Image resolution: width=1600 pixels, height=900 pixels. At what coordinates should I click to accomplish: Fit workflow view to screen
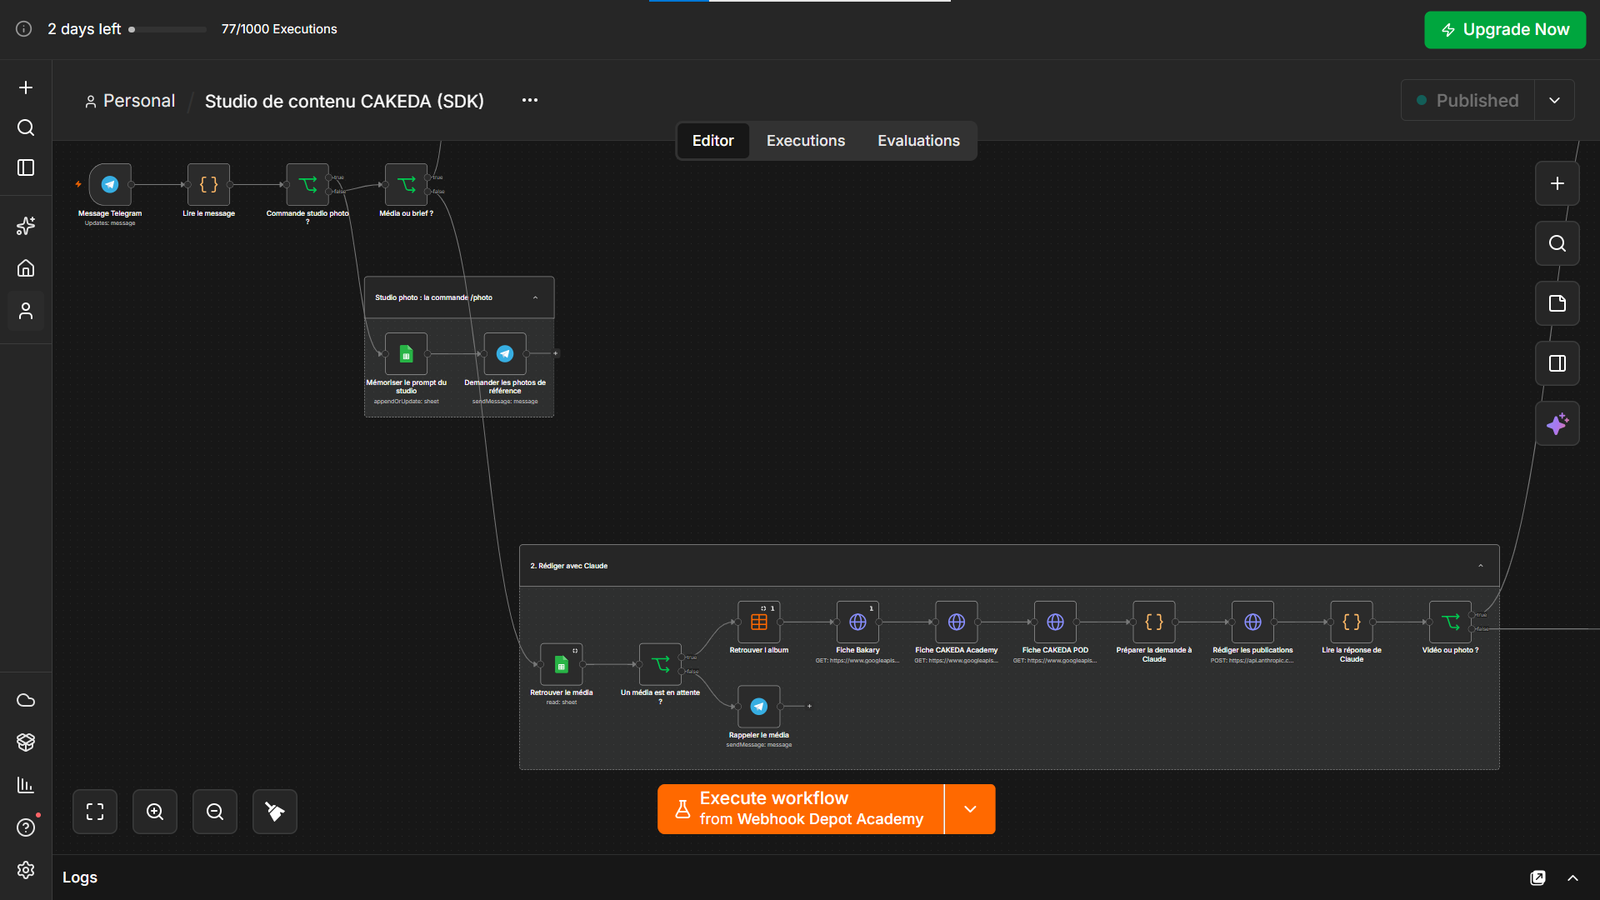click(95, 812)
